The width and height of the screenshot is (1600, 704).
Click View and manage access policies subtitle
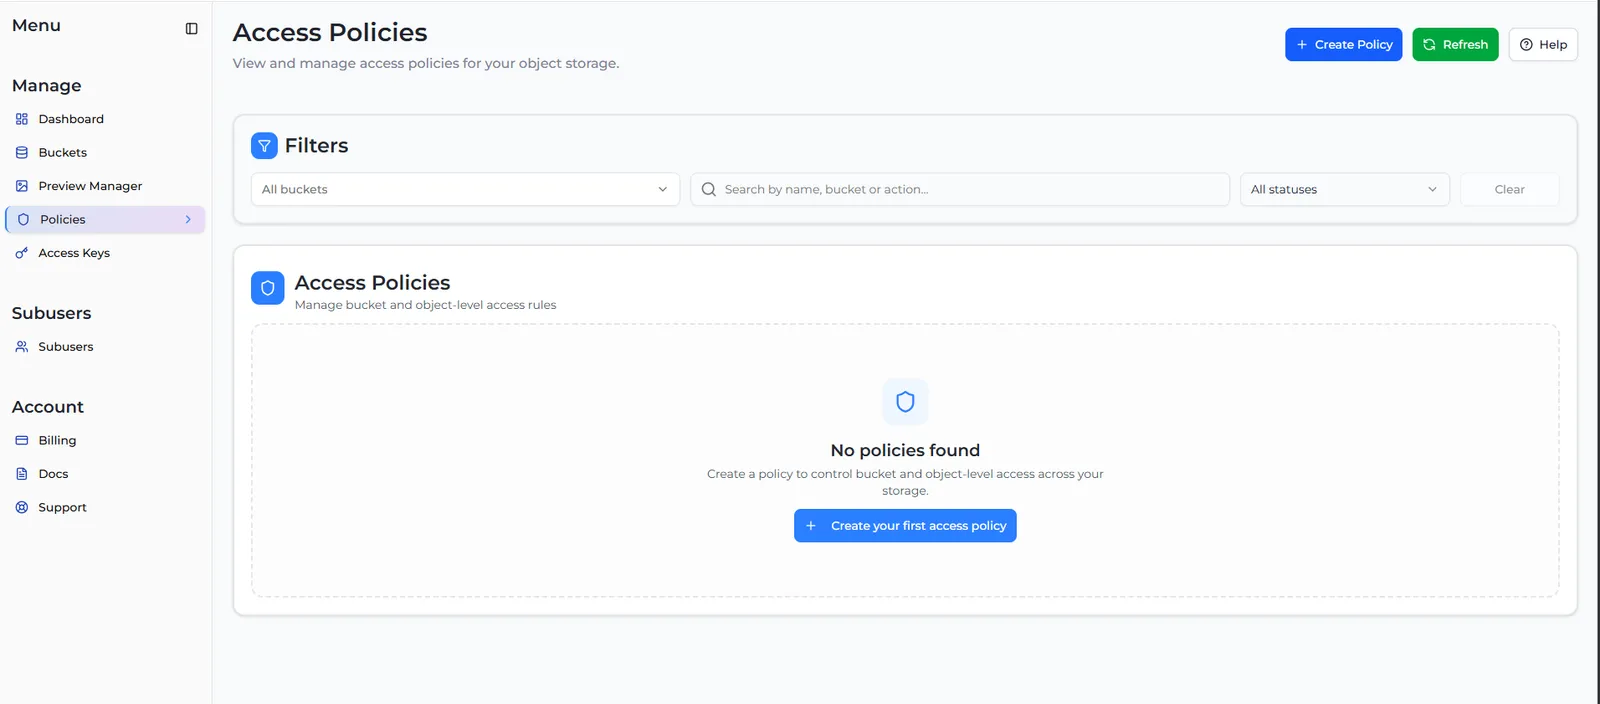[x=426, y=63]
